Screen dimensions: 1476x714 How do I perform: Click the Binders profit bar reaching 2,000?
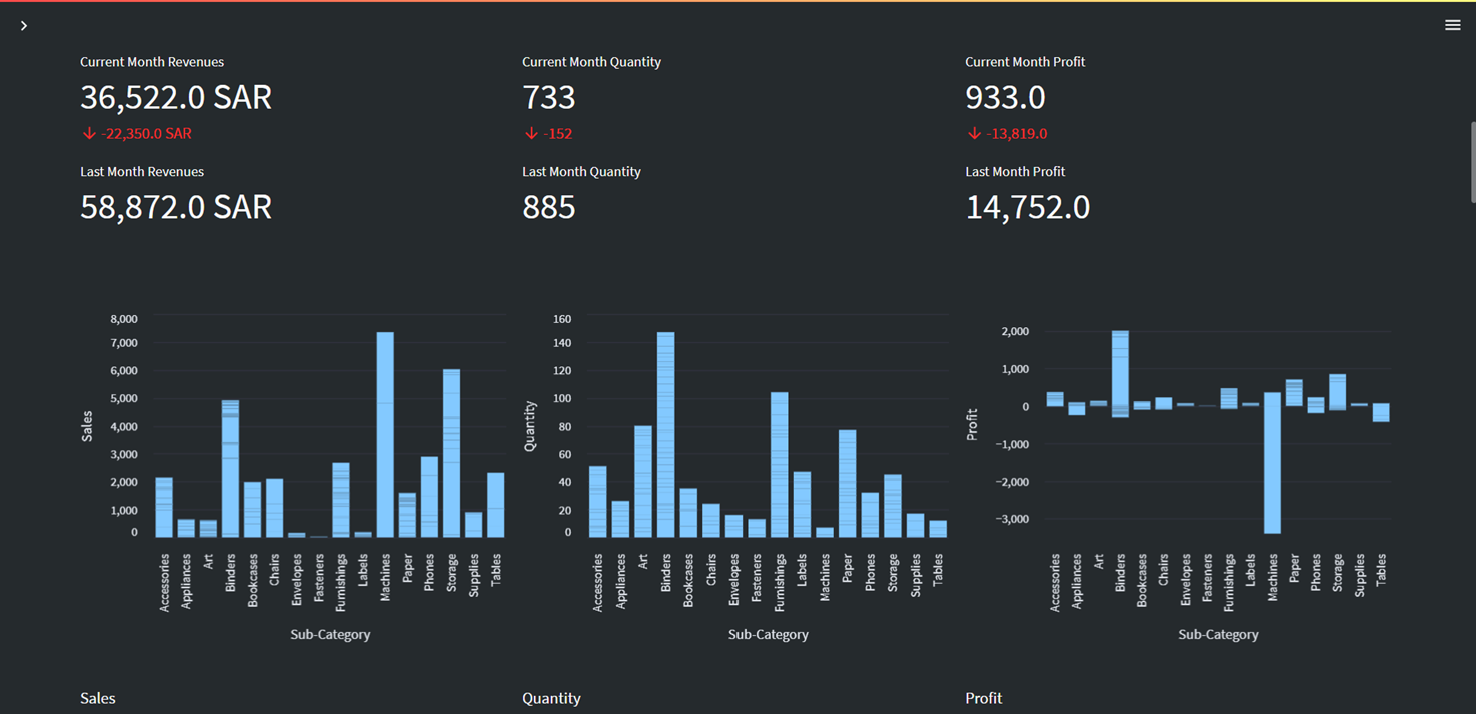click(x=1121, y=365)
